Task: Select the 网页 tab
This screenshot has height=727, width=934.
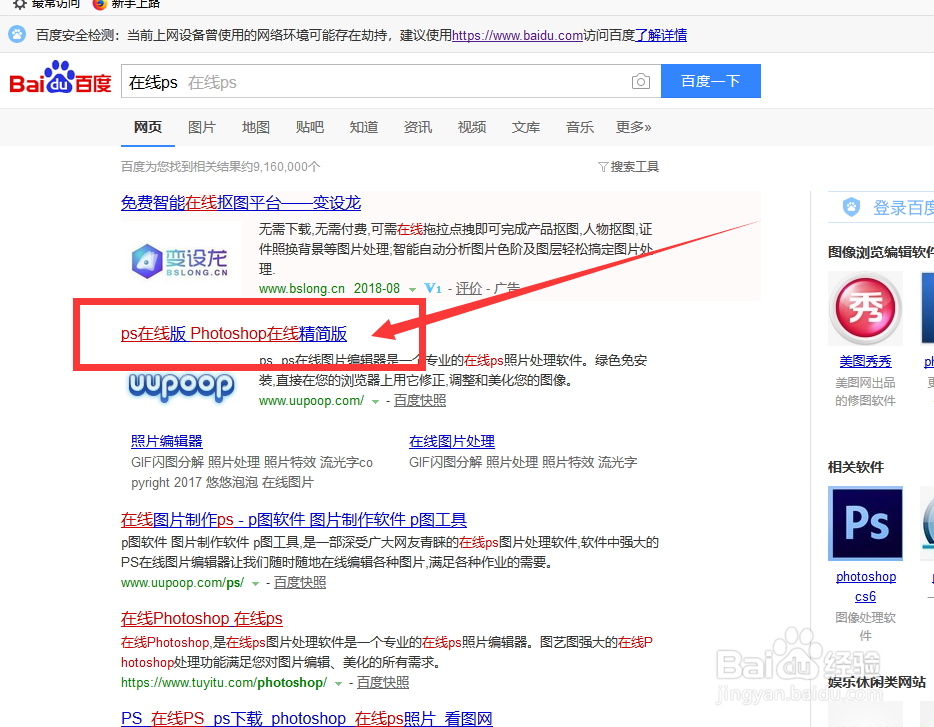Action: coord(148,127)
